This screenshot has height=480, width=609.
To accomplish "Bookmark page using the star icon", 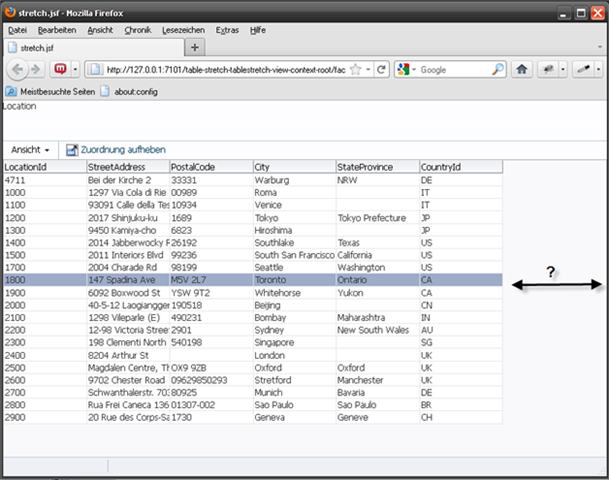I will 355,70.
